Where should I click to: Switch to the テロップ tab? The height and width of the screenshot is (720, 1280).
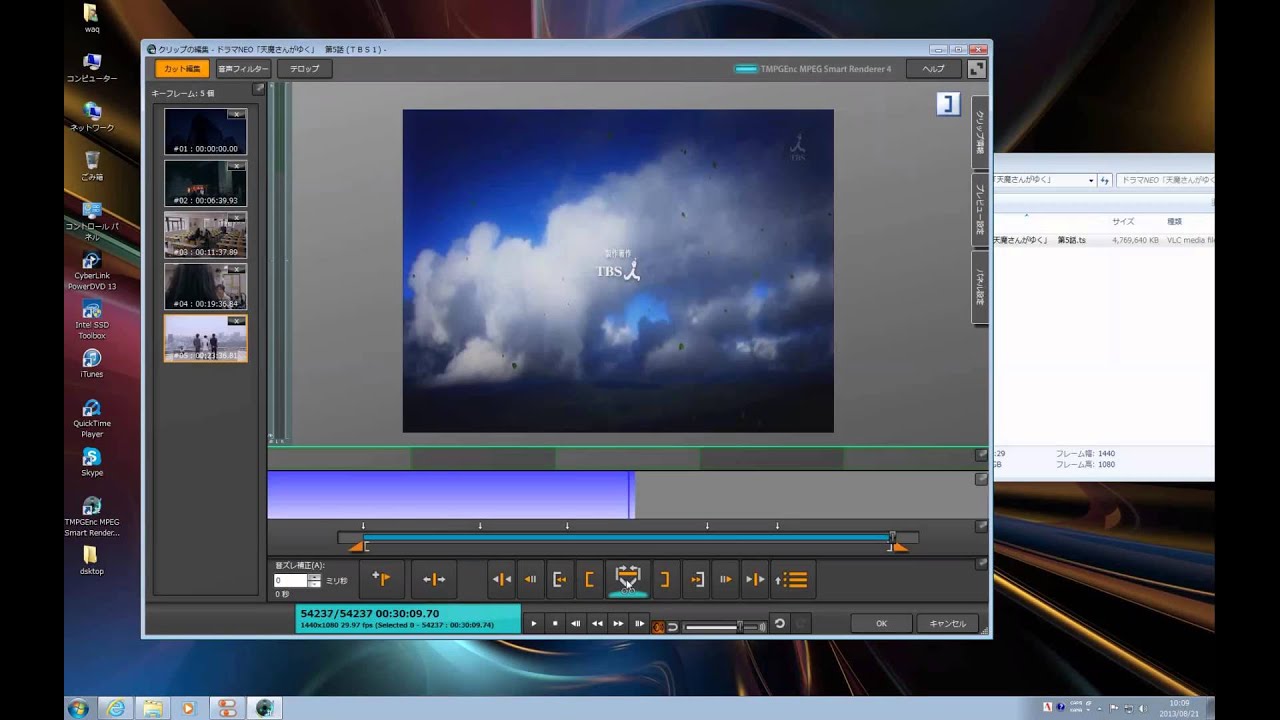pyautogui.click(x=305, y=69)
